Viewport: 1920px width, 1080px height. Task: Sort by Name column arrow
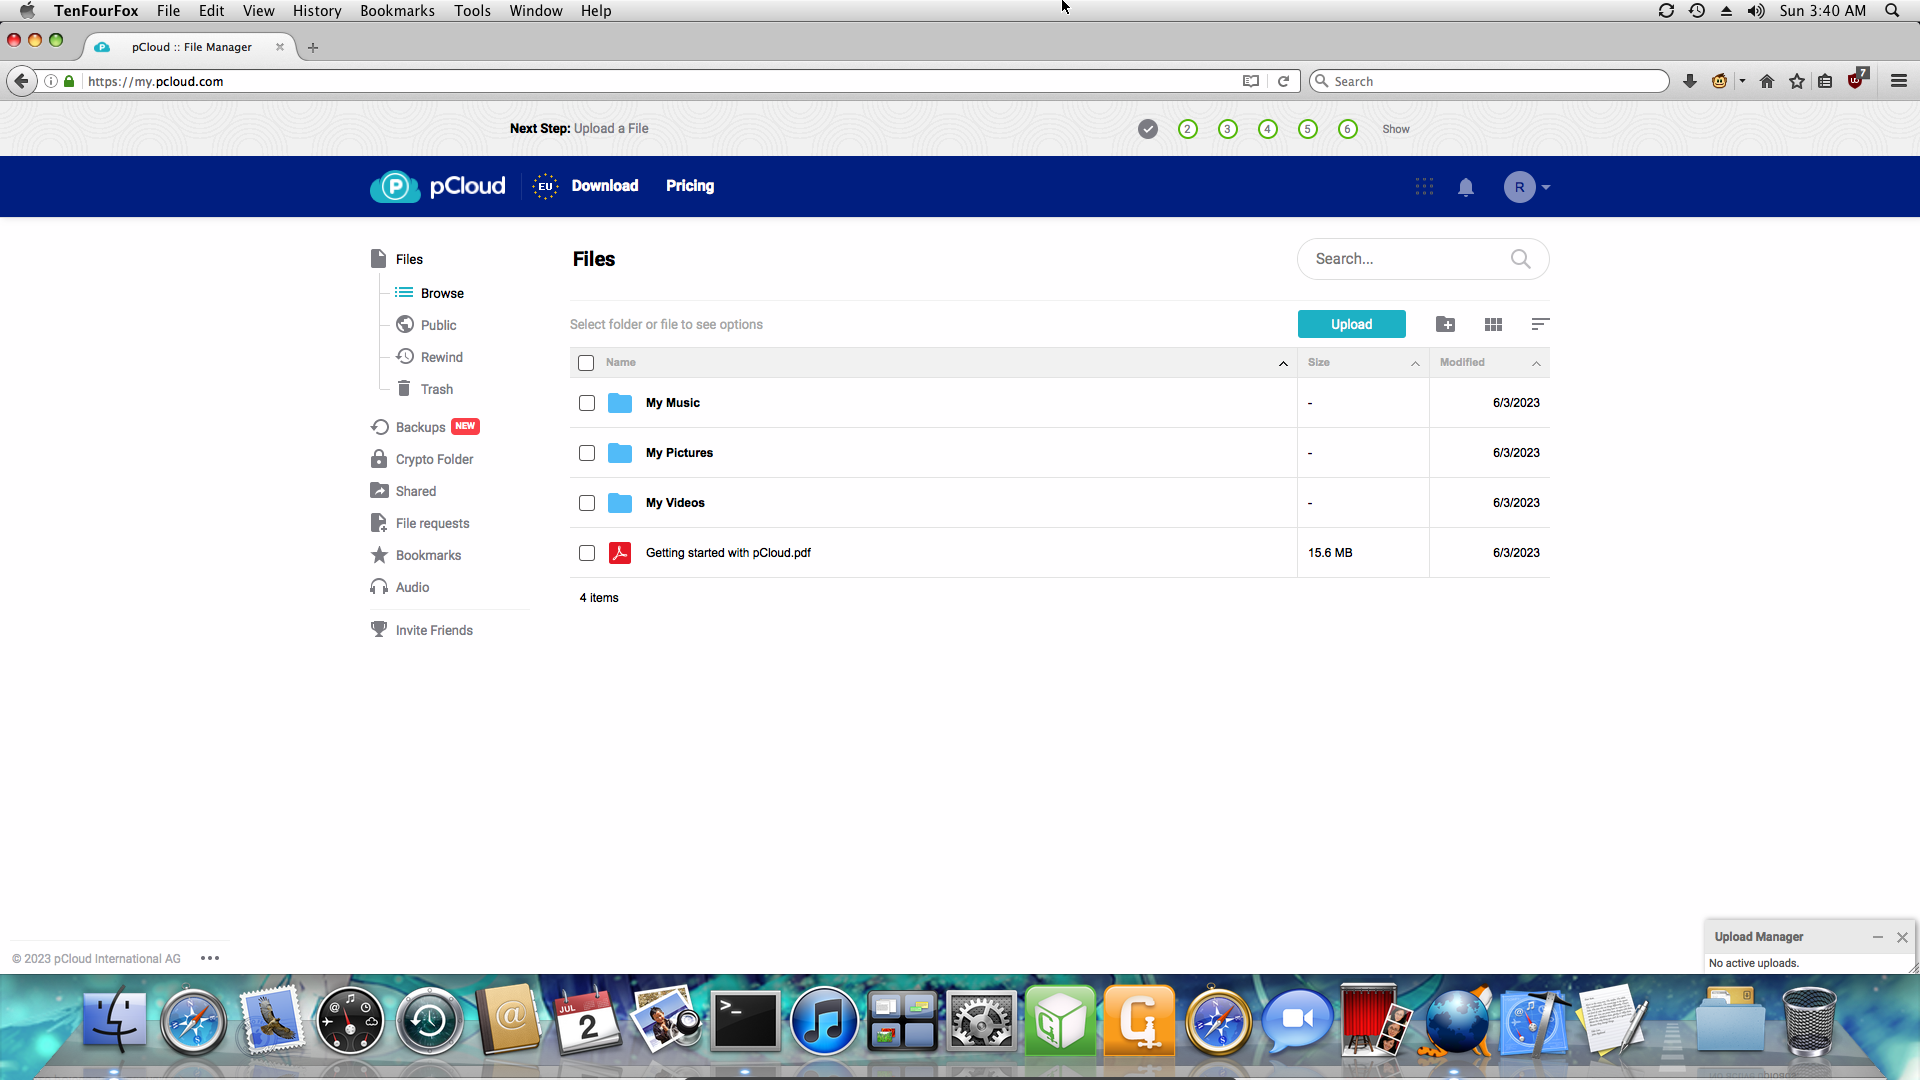tap(1283, 363)
